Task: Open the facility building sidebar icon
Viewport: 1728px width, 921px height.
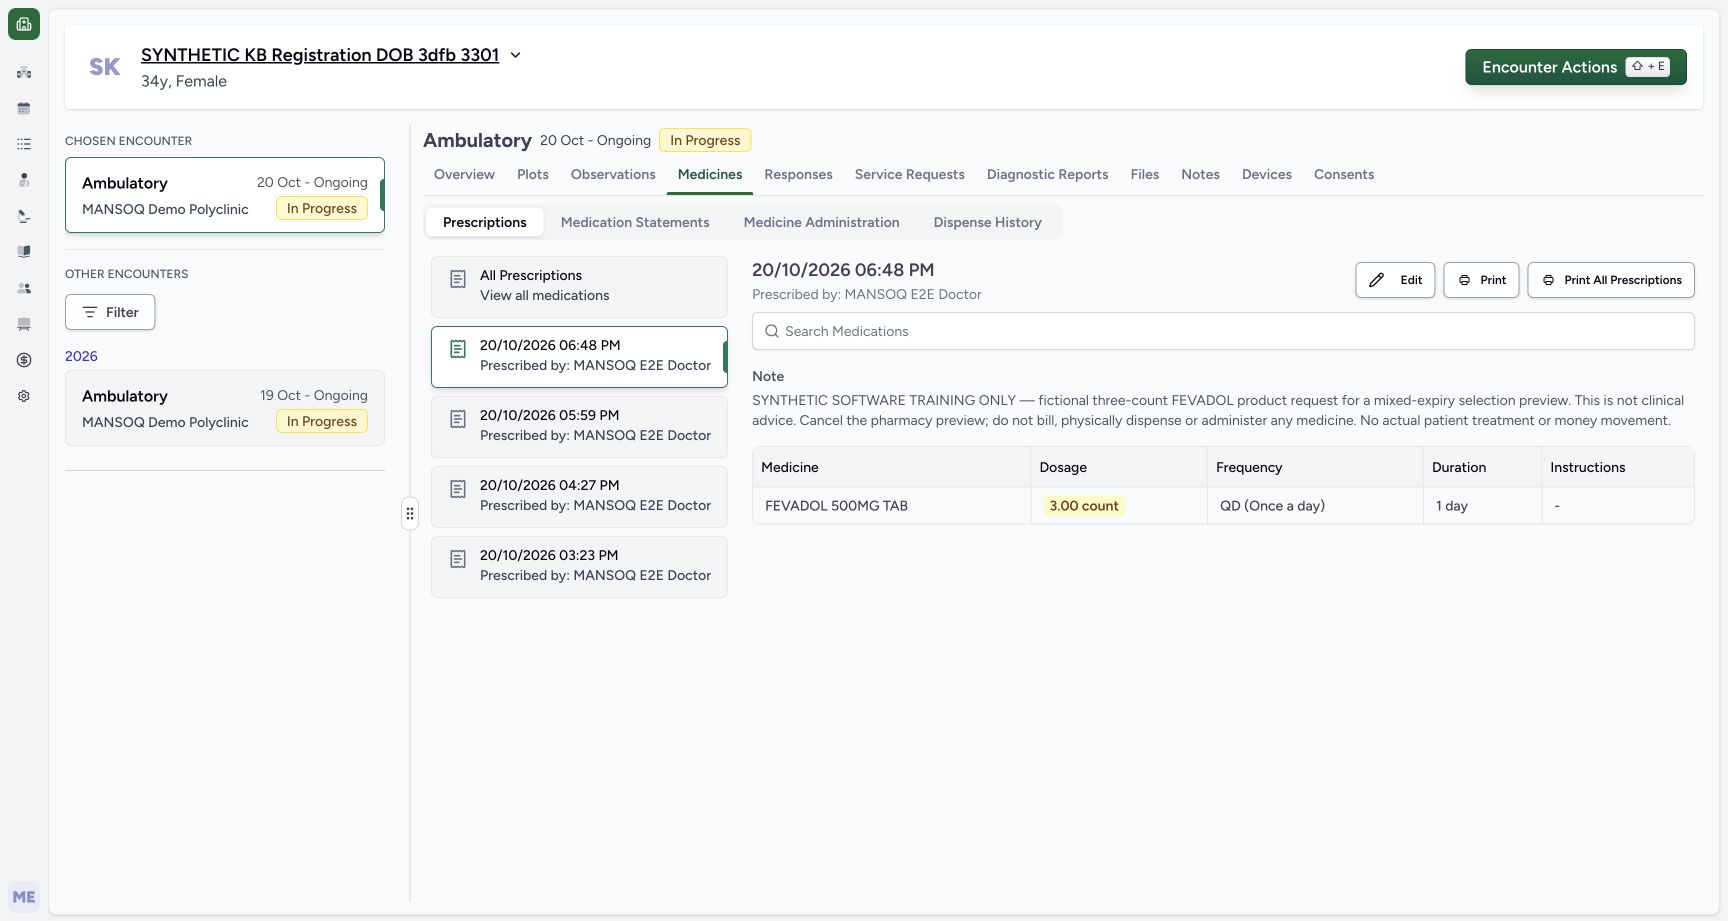Action: pyautogui.click(x=24, y=72)
